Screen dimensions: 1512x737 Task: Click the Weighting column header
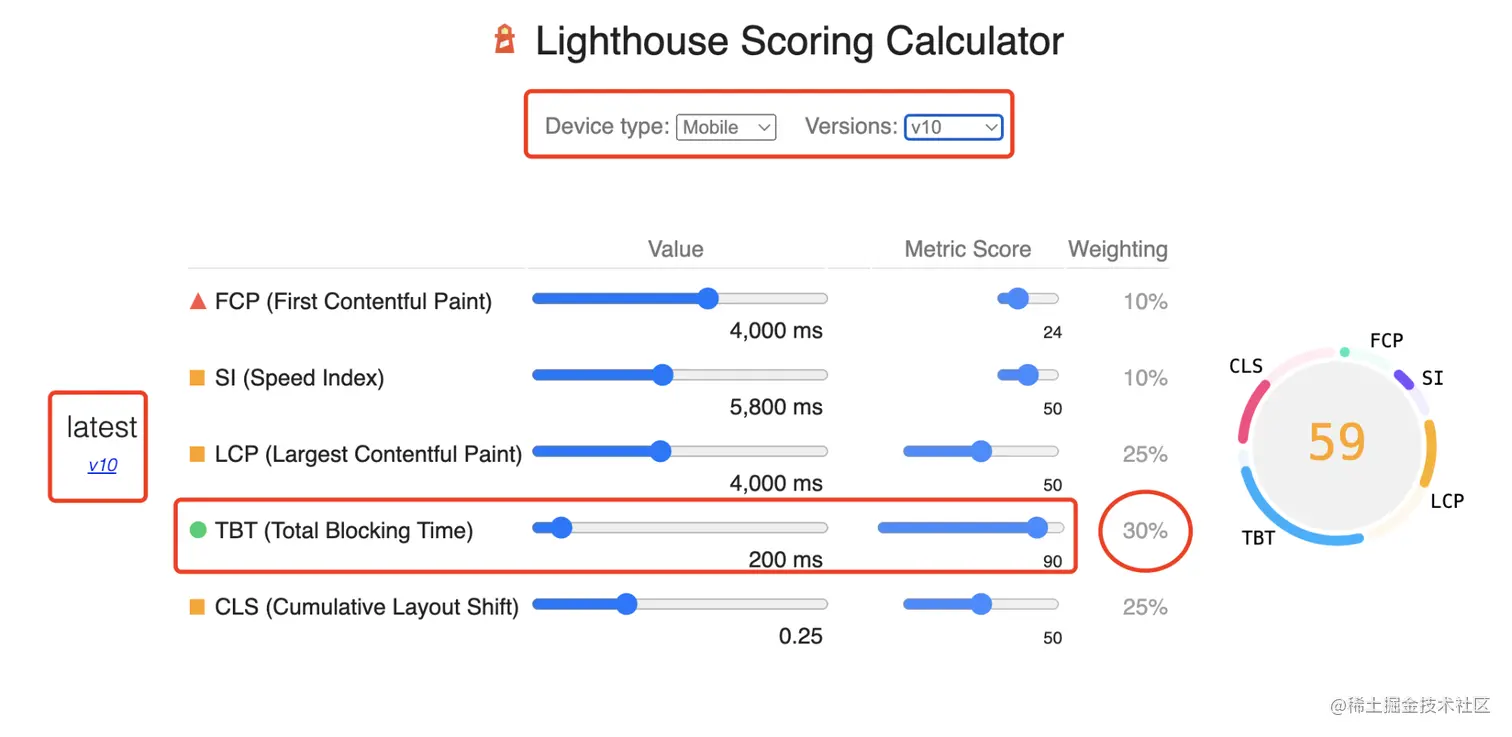(1118, 249)
